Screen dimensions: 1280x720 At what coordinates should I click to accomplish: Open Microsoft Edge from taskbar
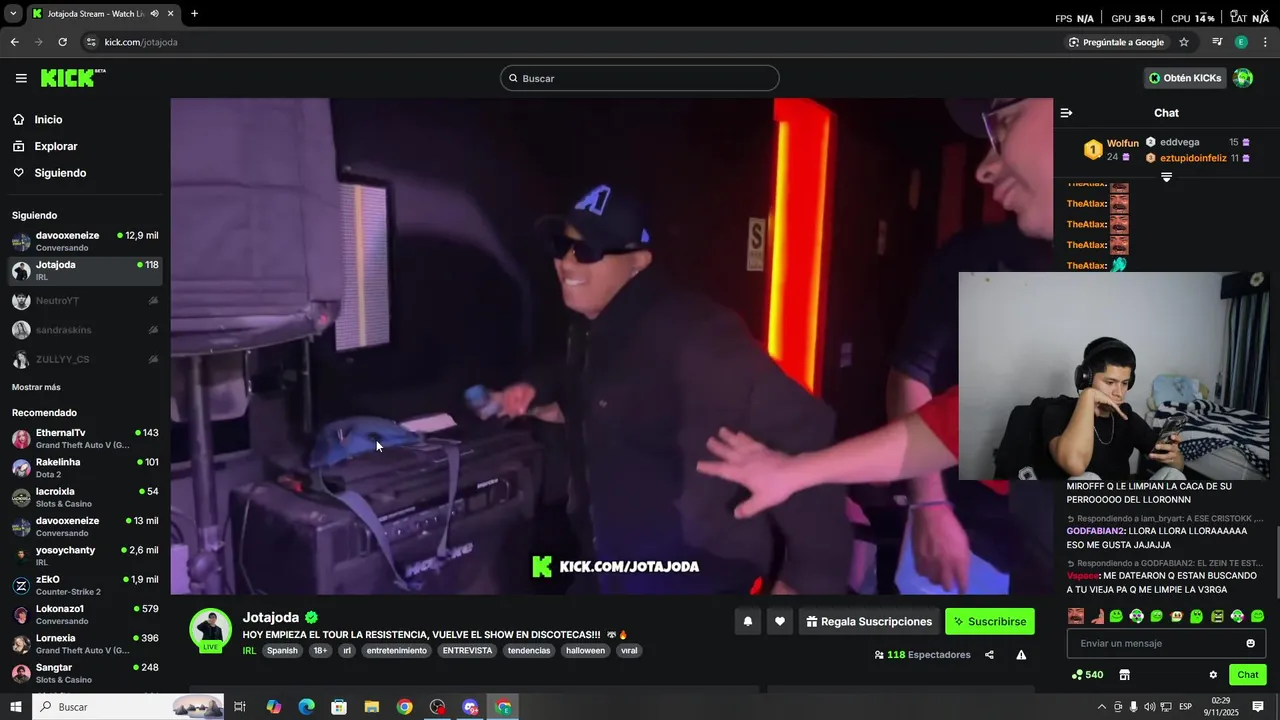coord(306,707)
